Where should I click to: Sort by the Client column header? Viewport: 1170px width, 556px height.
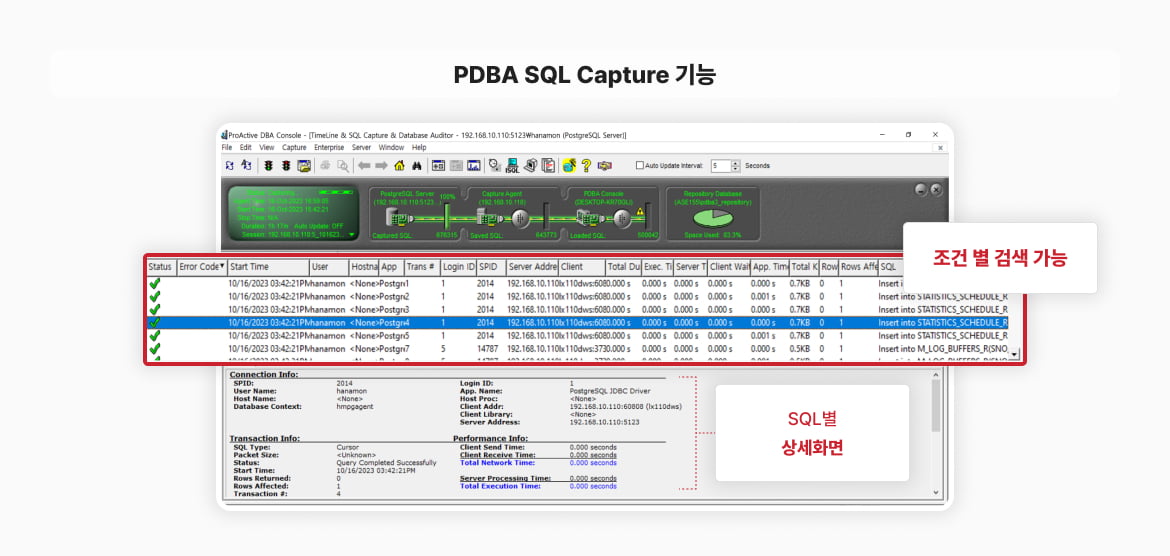[x=582, y=266]
